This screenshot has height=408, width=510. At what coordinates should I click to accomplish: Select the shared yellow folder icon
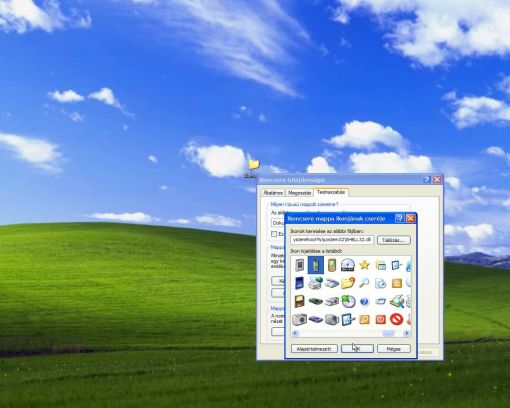click(348, 283)
